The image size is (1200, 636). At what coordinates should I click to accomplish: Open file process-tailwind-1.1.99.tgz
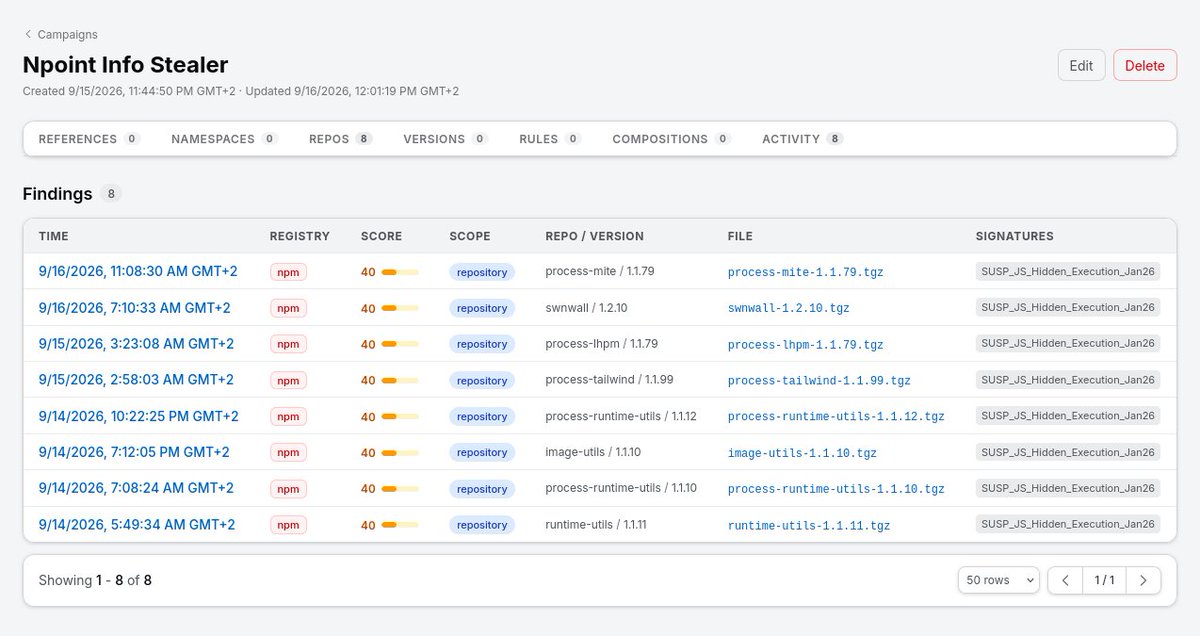click(819, 381)
